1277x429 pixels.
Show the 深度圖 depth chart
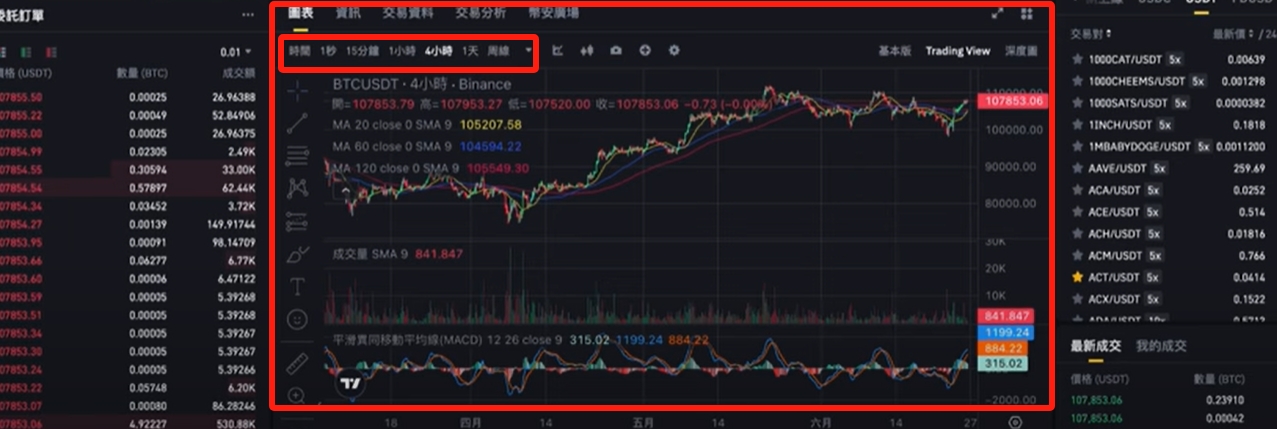tap(1021, 51)
